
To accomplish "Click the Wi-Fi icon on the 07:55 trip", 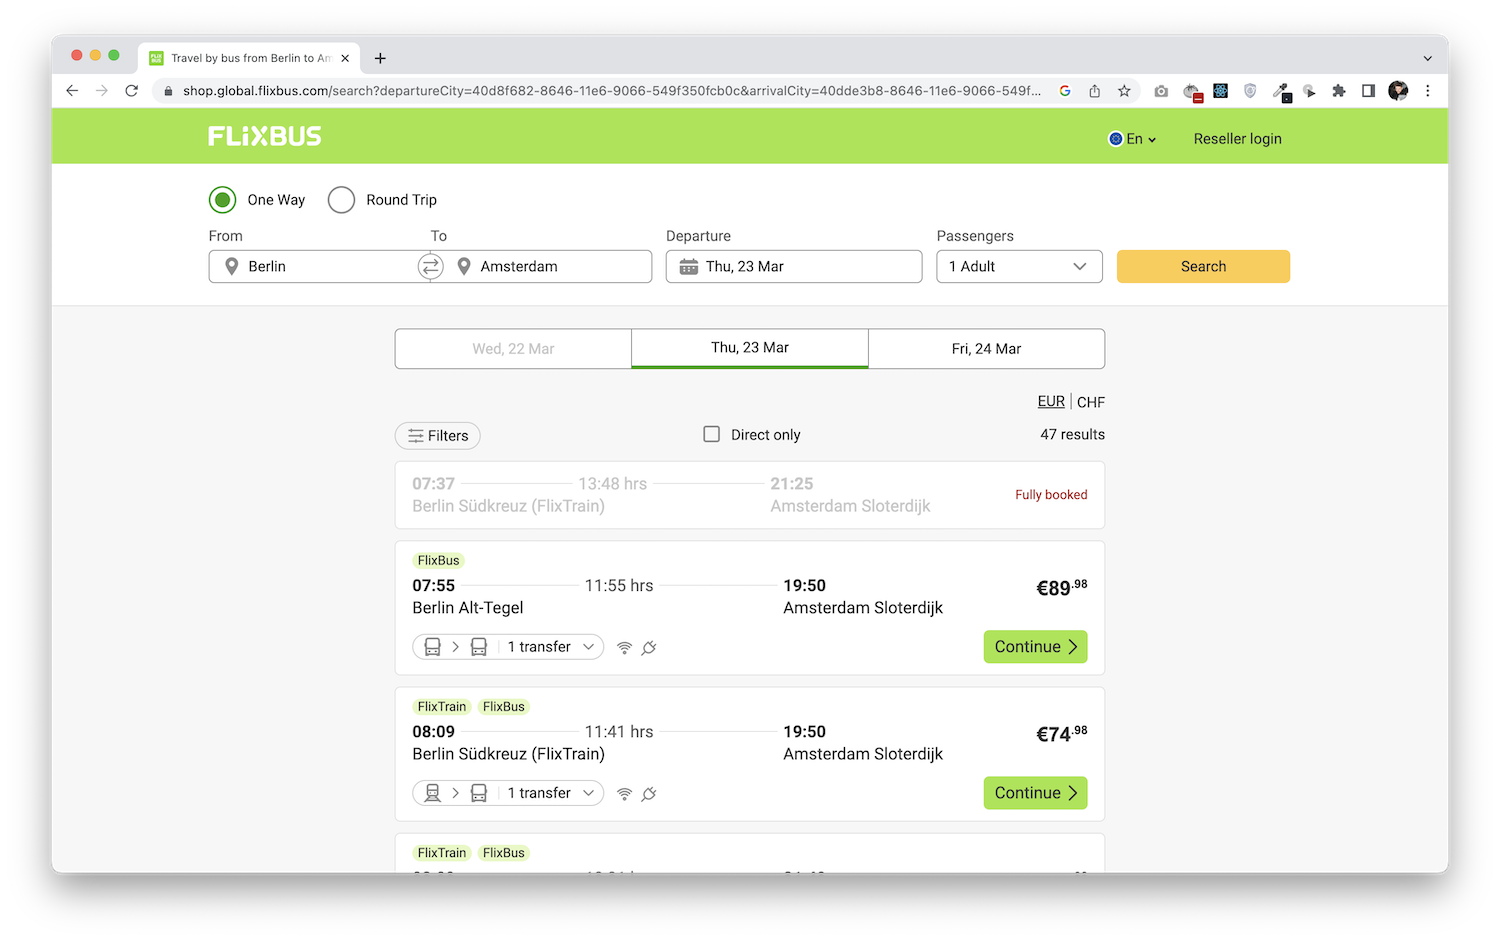I will 624,647.
